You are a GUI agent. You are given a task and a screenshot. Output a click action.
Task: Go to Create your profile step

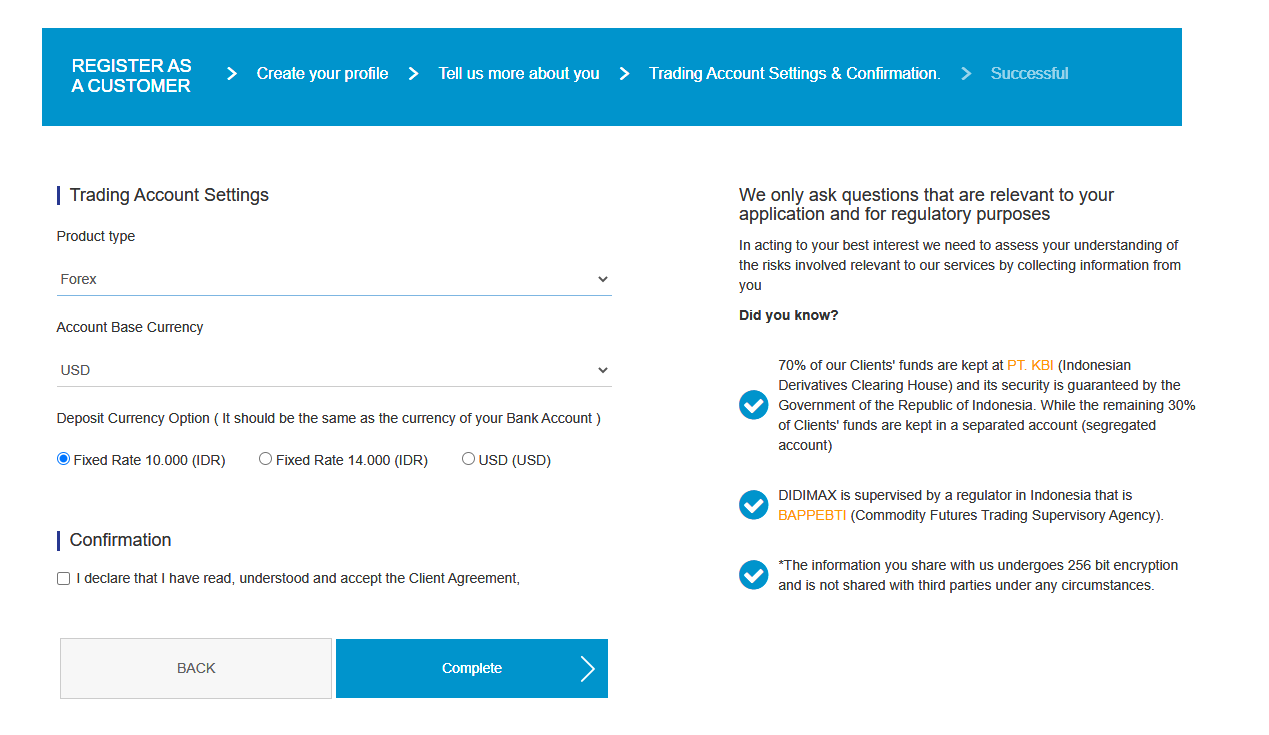tap(322, 73)
